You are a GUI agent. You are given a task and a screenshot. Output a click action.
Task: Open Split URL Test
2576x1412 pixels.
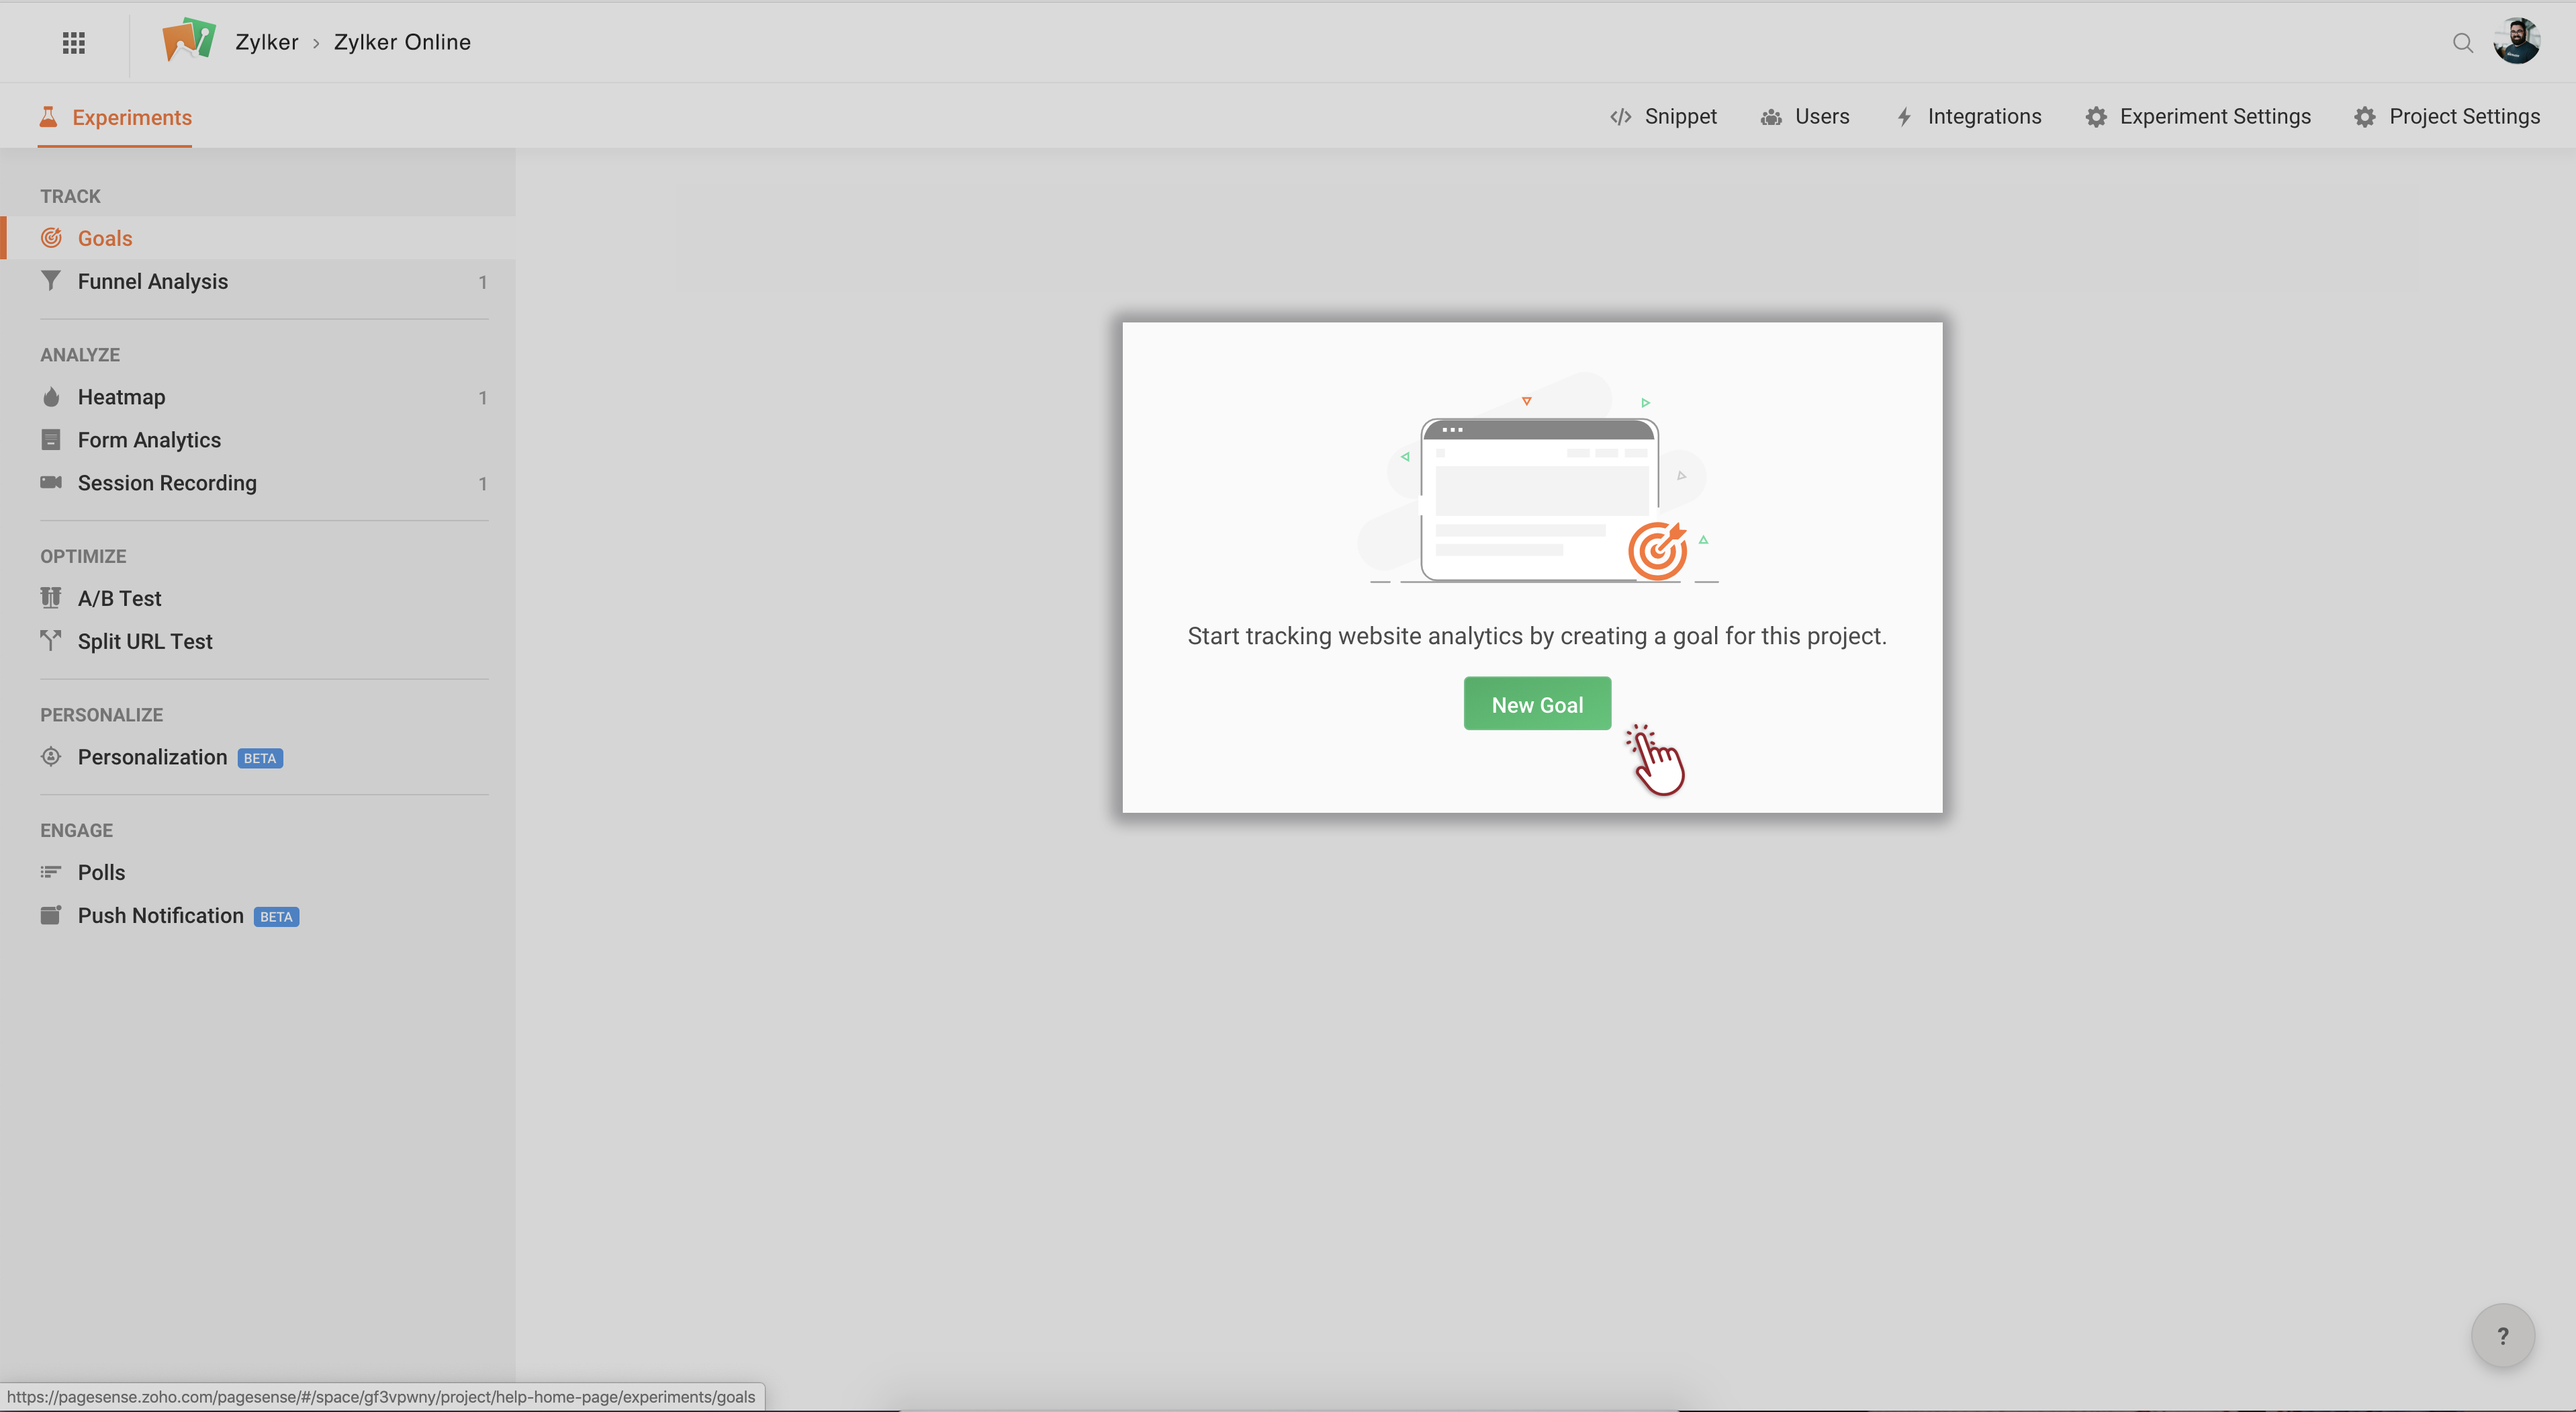[145, 641]
